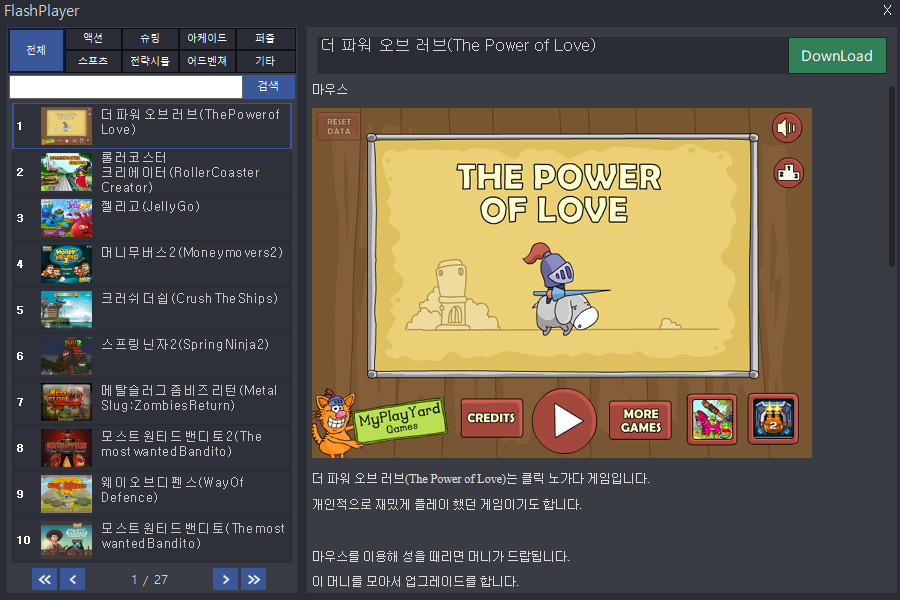Open the red rank 8 Bandito 2 thumbnail
900x600 pixels.
tap(66, 448)
